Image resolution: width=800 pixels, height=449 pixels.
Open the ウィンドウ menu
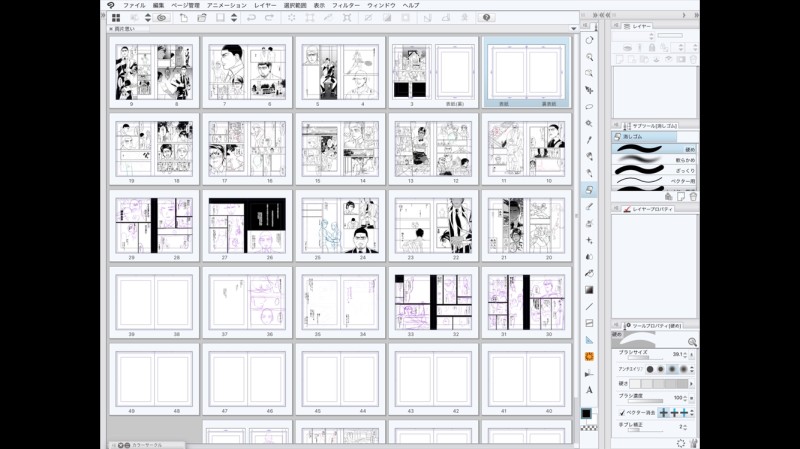click(381, 5)
